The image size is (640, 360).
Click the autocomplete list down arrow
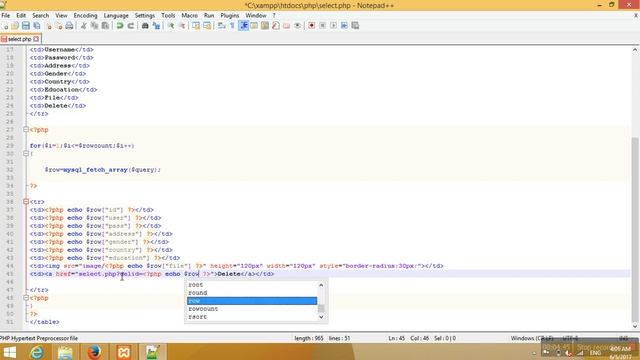tap(321, 317)
